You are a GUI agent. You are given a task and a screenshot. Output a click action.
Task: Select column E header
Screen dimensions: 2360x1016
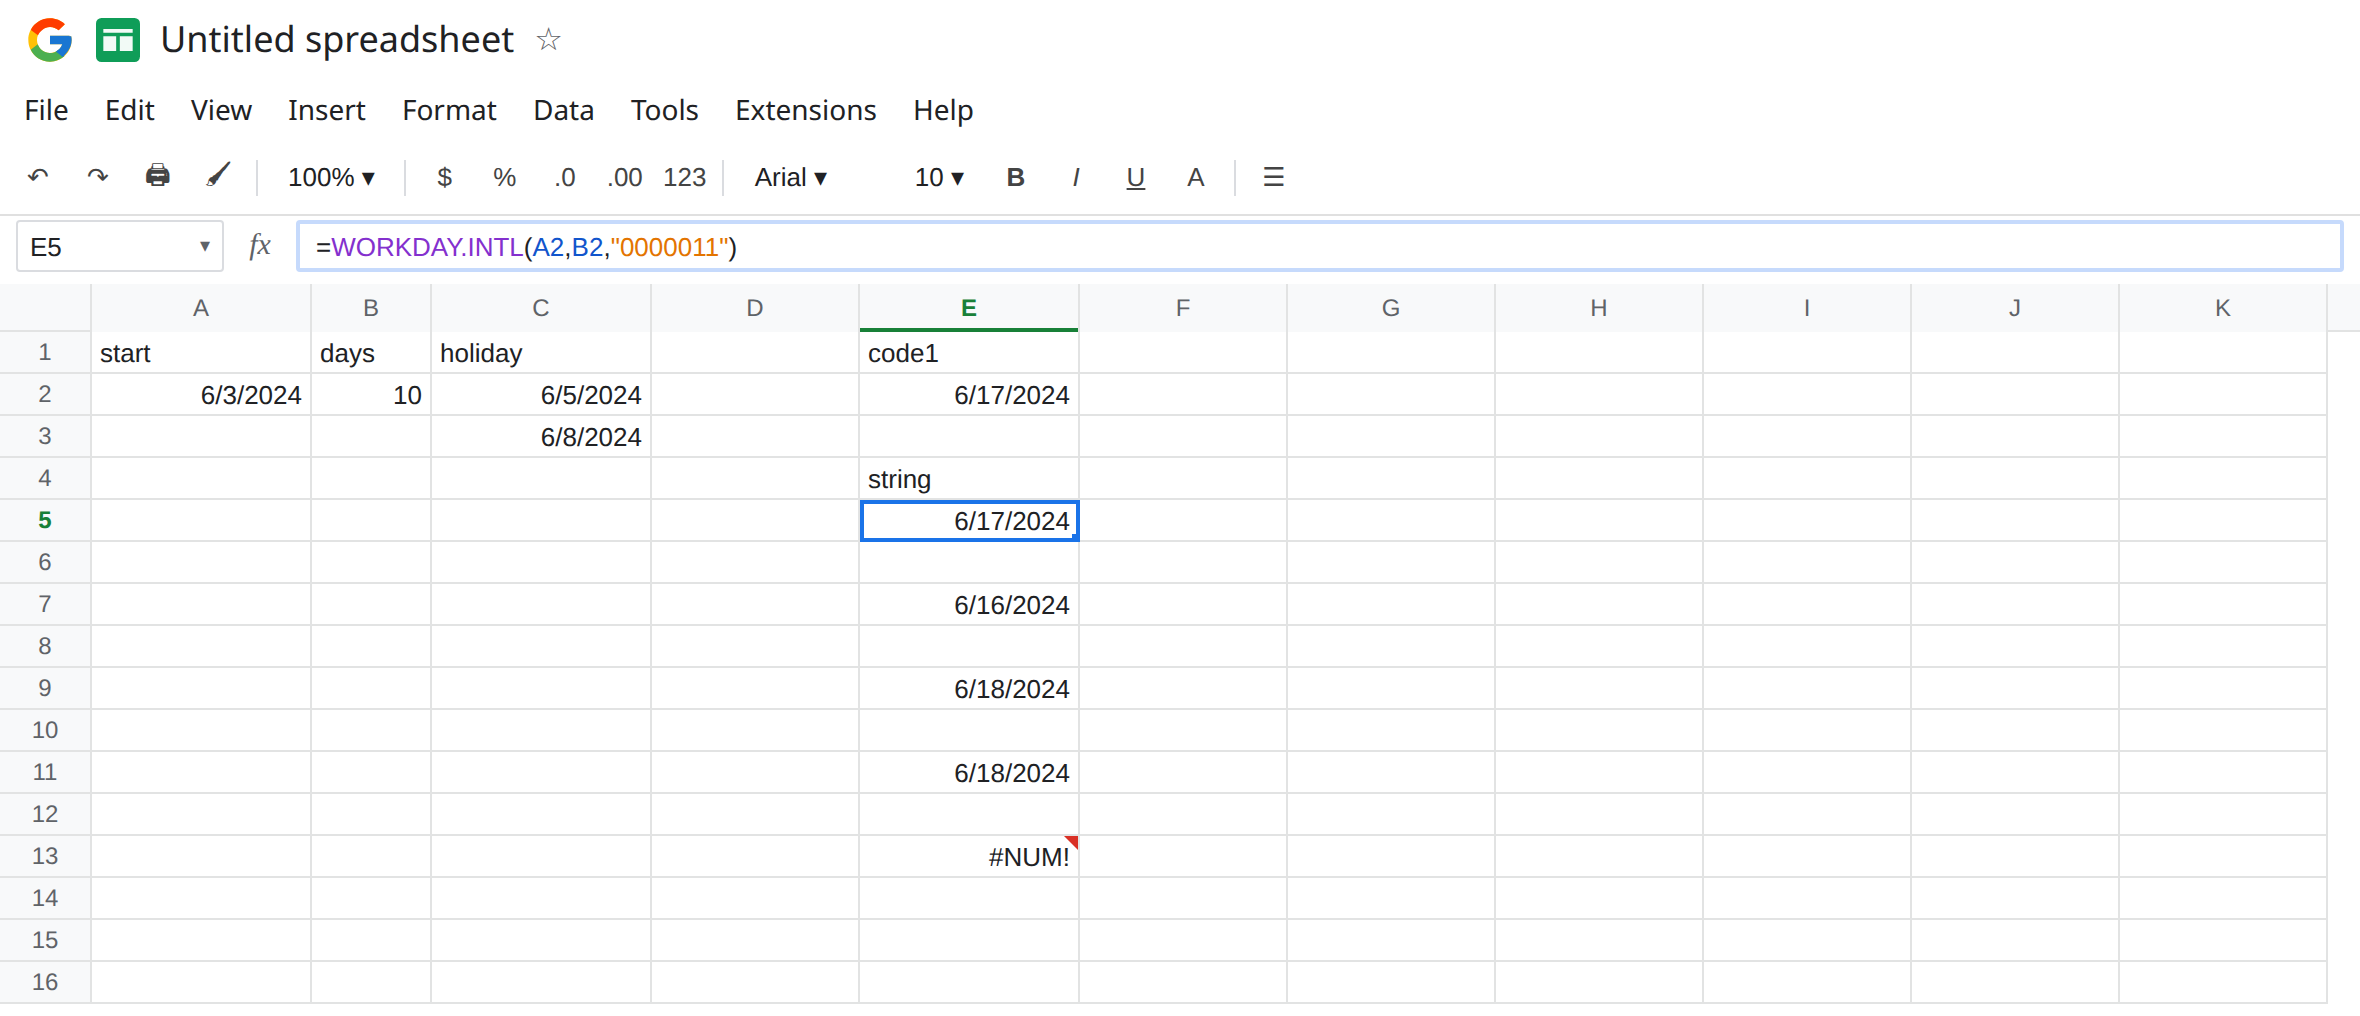[x=969, y=308]
